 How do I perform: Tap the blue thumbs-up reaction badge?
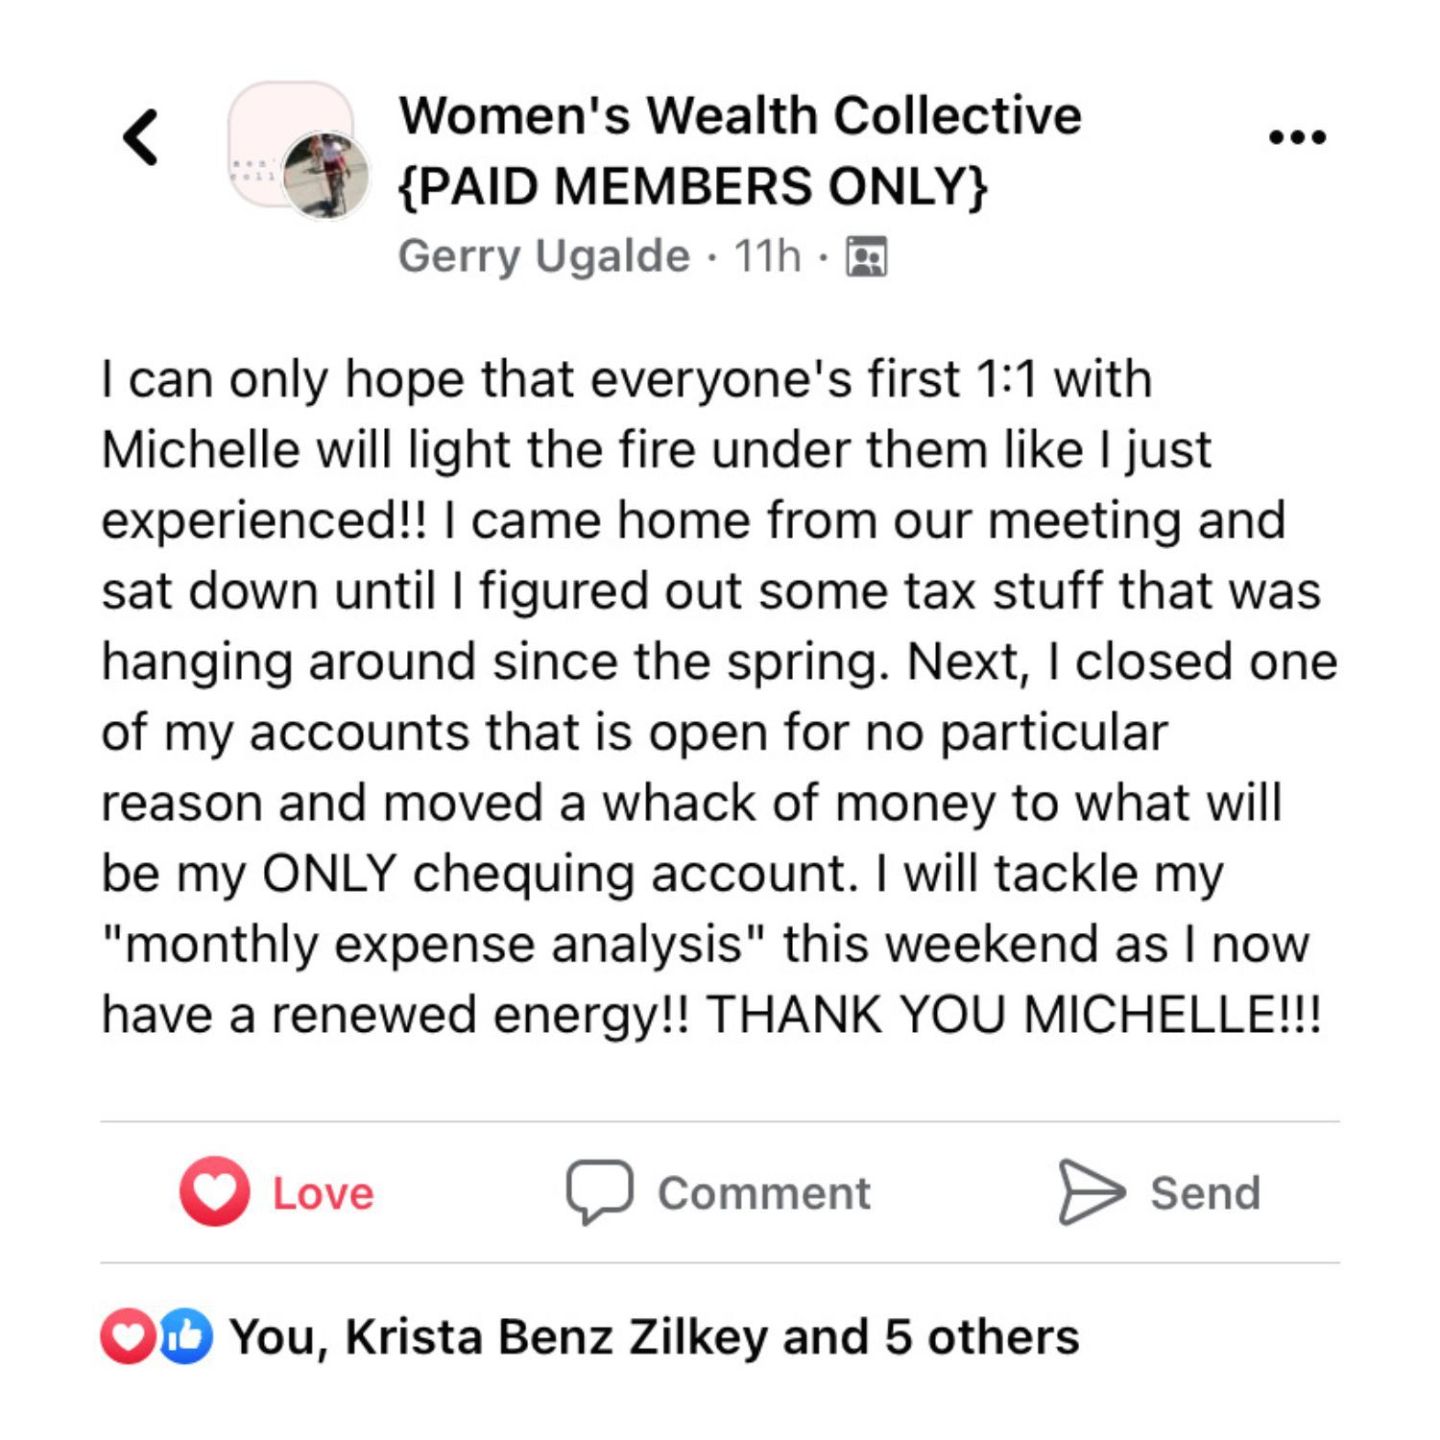click(186, 1336)
